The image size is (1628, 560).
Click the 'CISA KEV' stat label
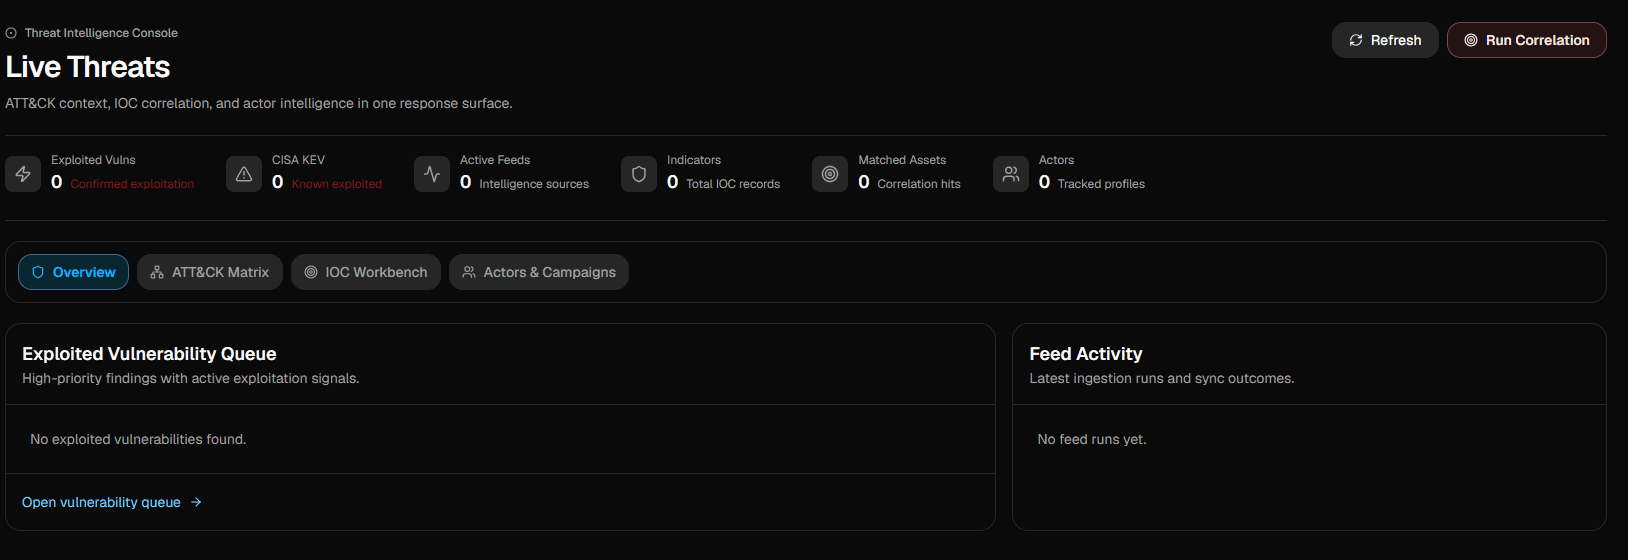(x=298, y=160)
